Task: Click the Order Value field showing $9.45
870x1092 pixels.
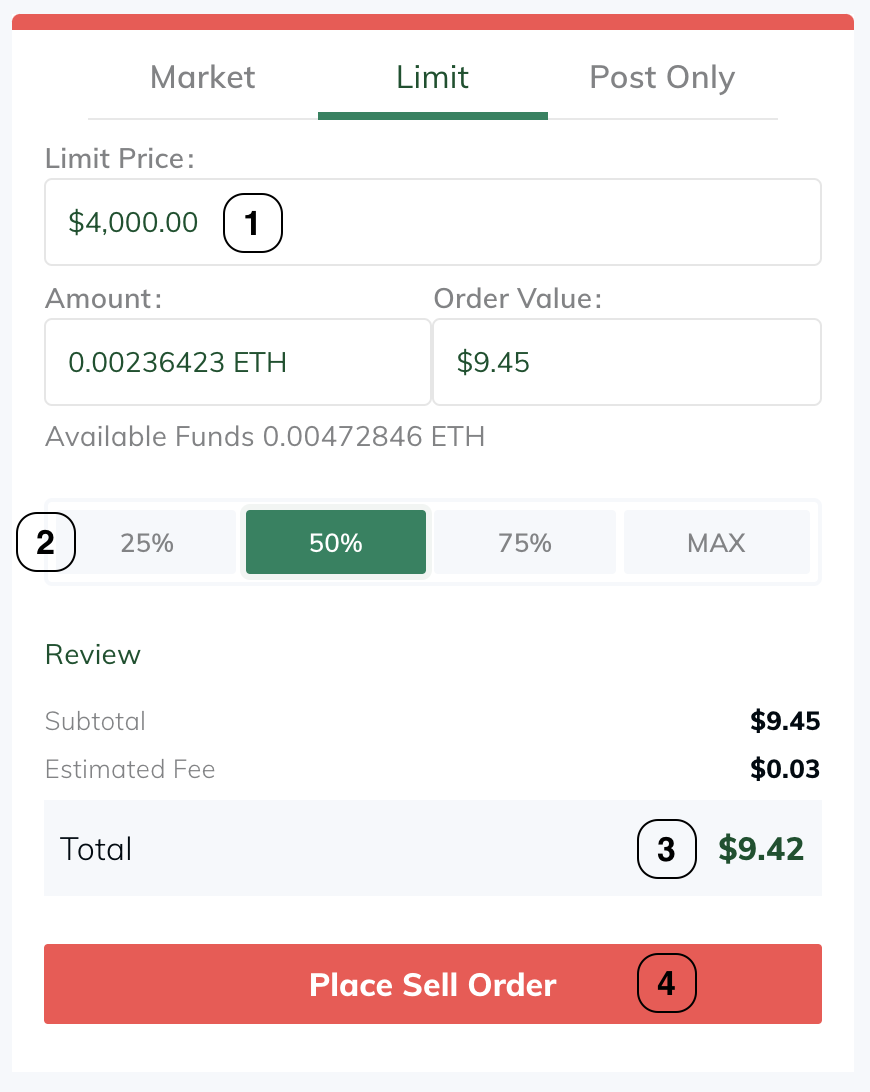Action: [627, 362]
